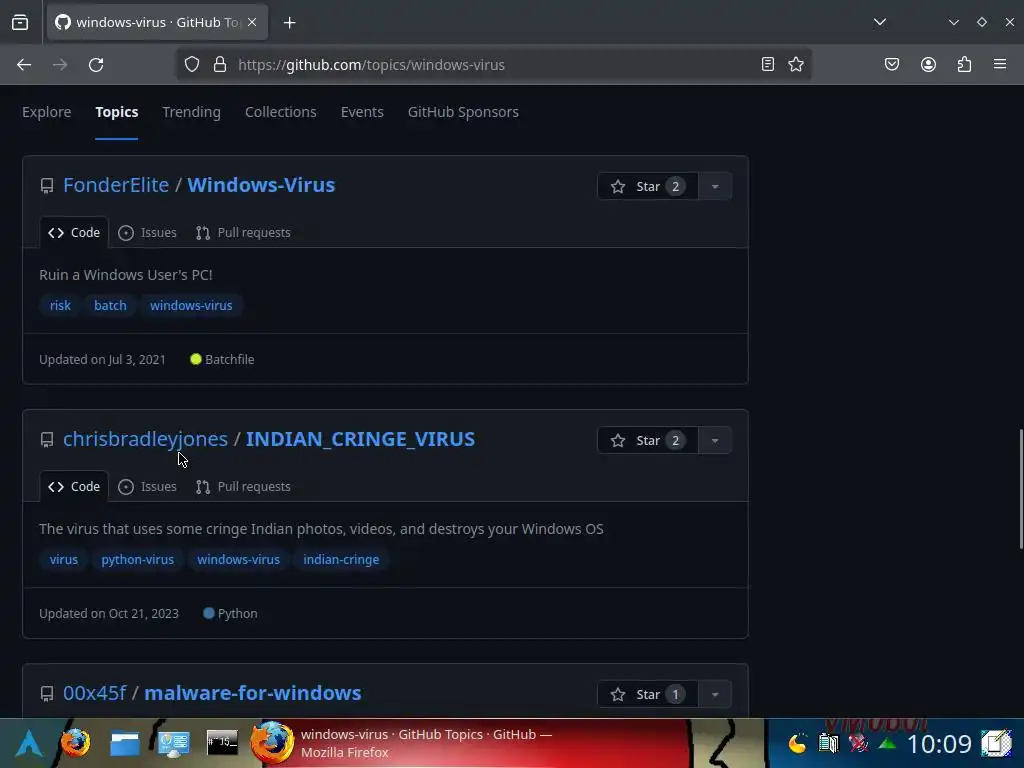This screenshot has width=1024, height=768.
Task: Open the Events tab
Action: point(362,112)
